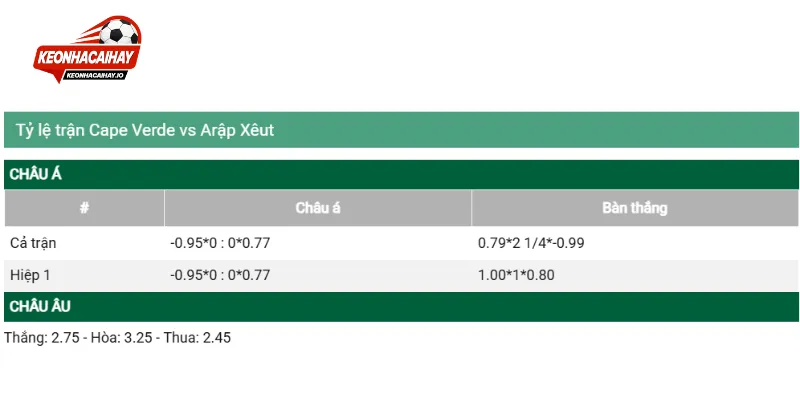This screenshot has width=800, height=400.
Task: Select the Cả trận row label
Action: point(33,243)
